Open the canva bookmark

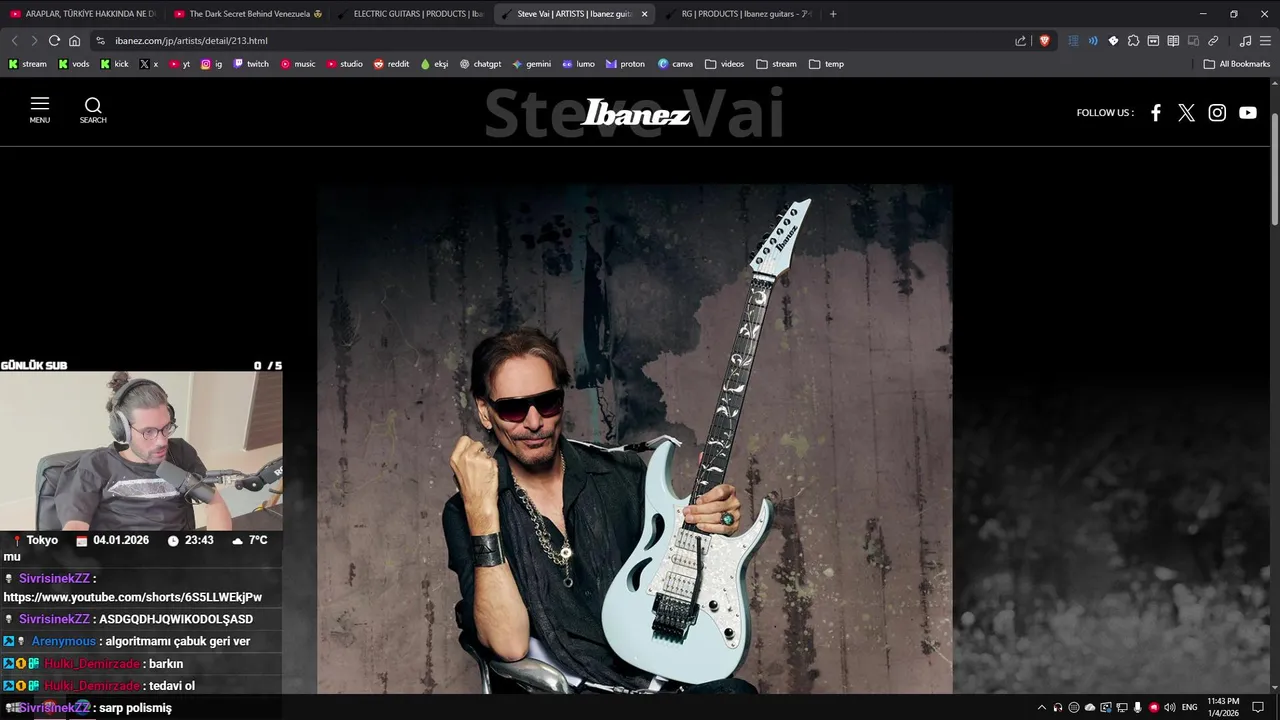tap(675, 64)
